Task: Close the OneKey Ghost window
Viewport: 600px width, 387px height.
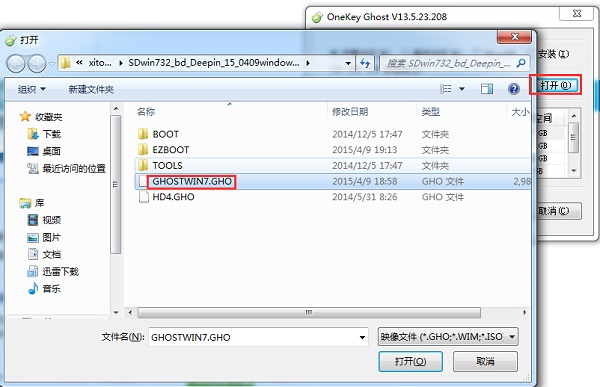Action: [577, 13]
